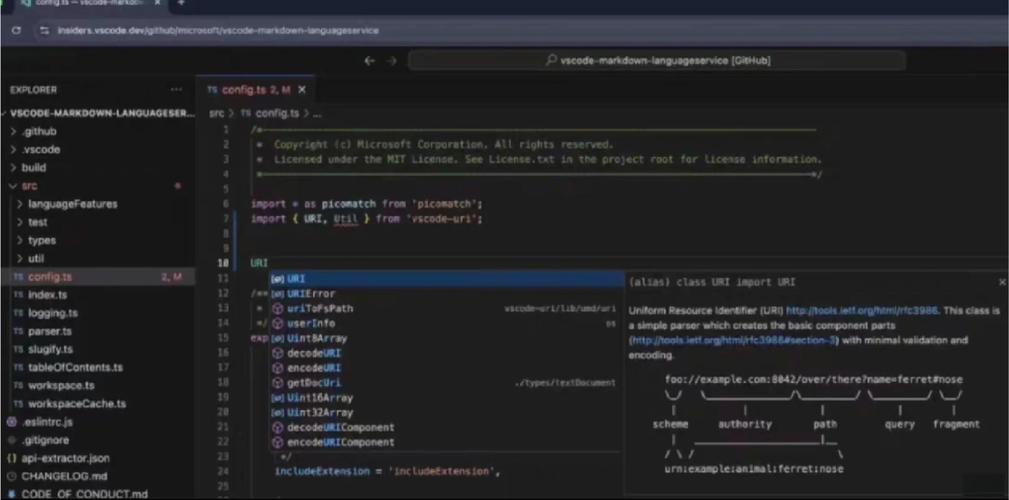This screenshot has width=1009, height=500.
Task: Click the typed URI text on line 10
Action: [x=259, y=263]
